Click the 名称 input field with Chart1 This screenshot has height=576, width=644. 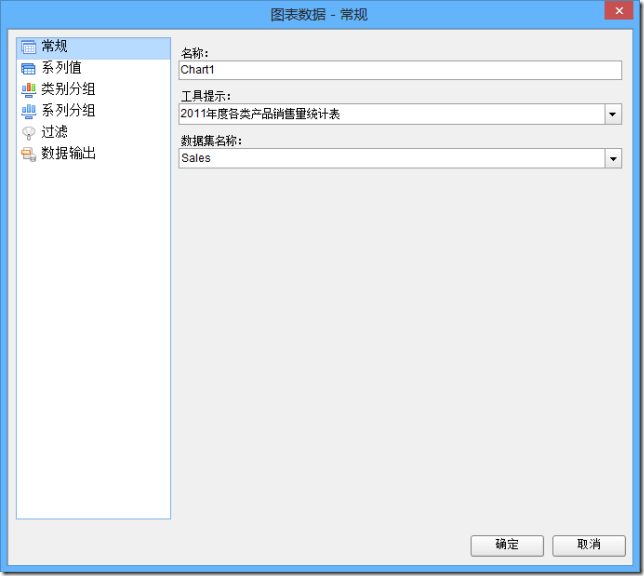400,70
